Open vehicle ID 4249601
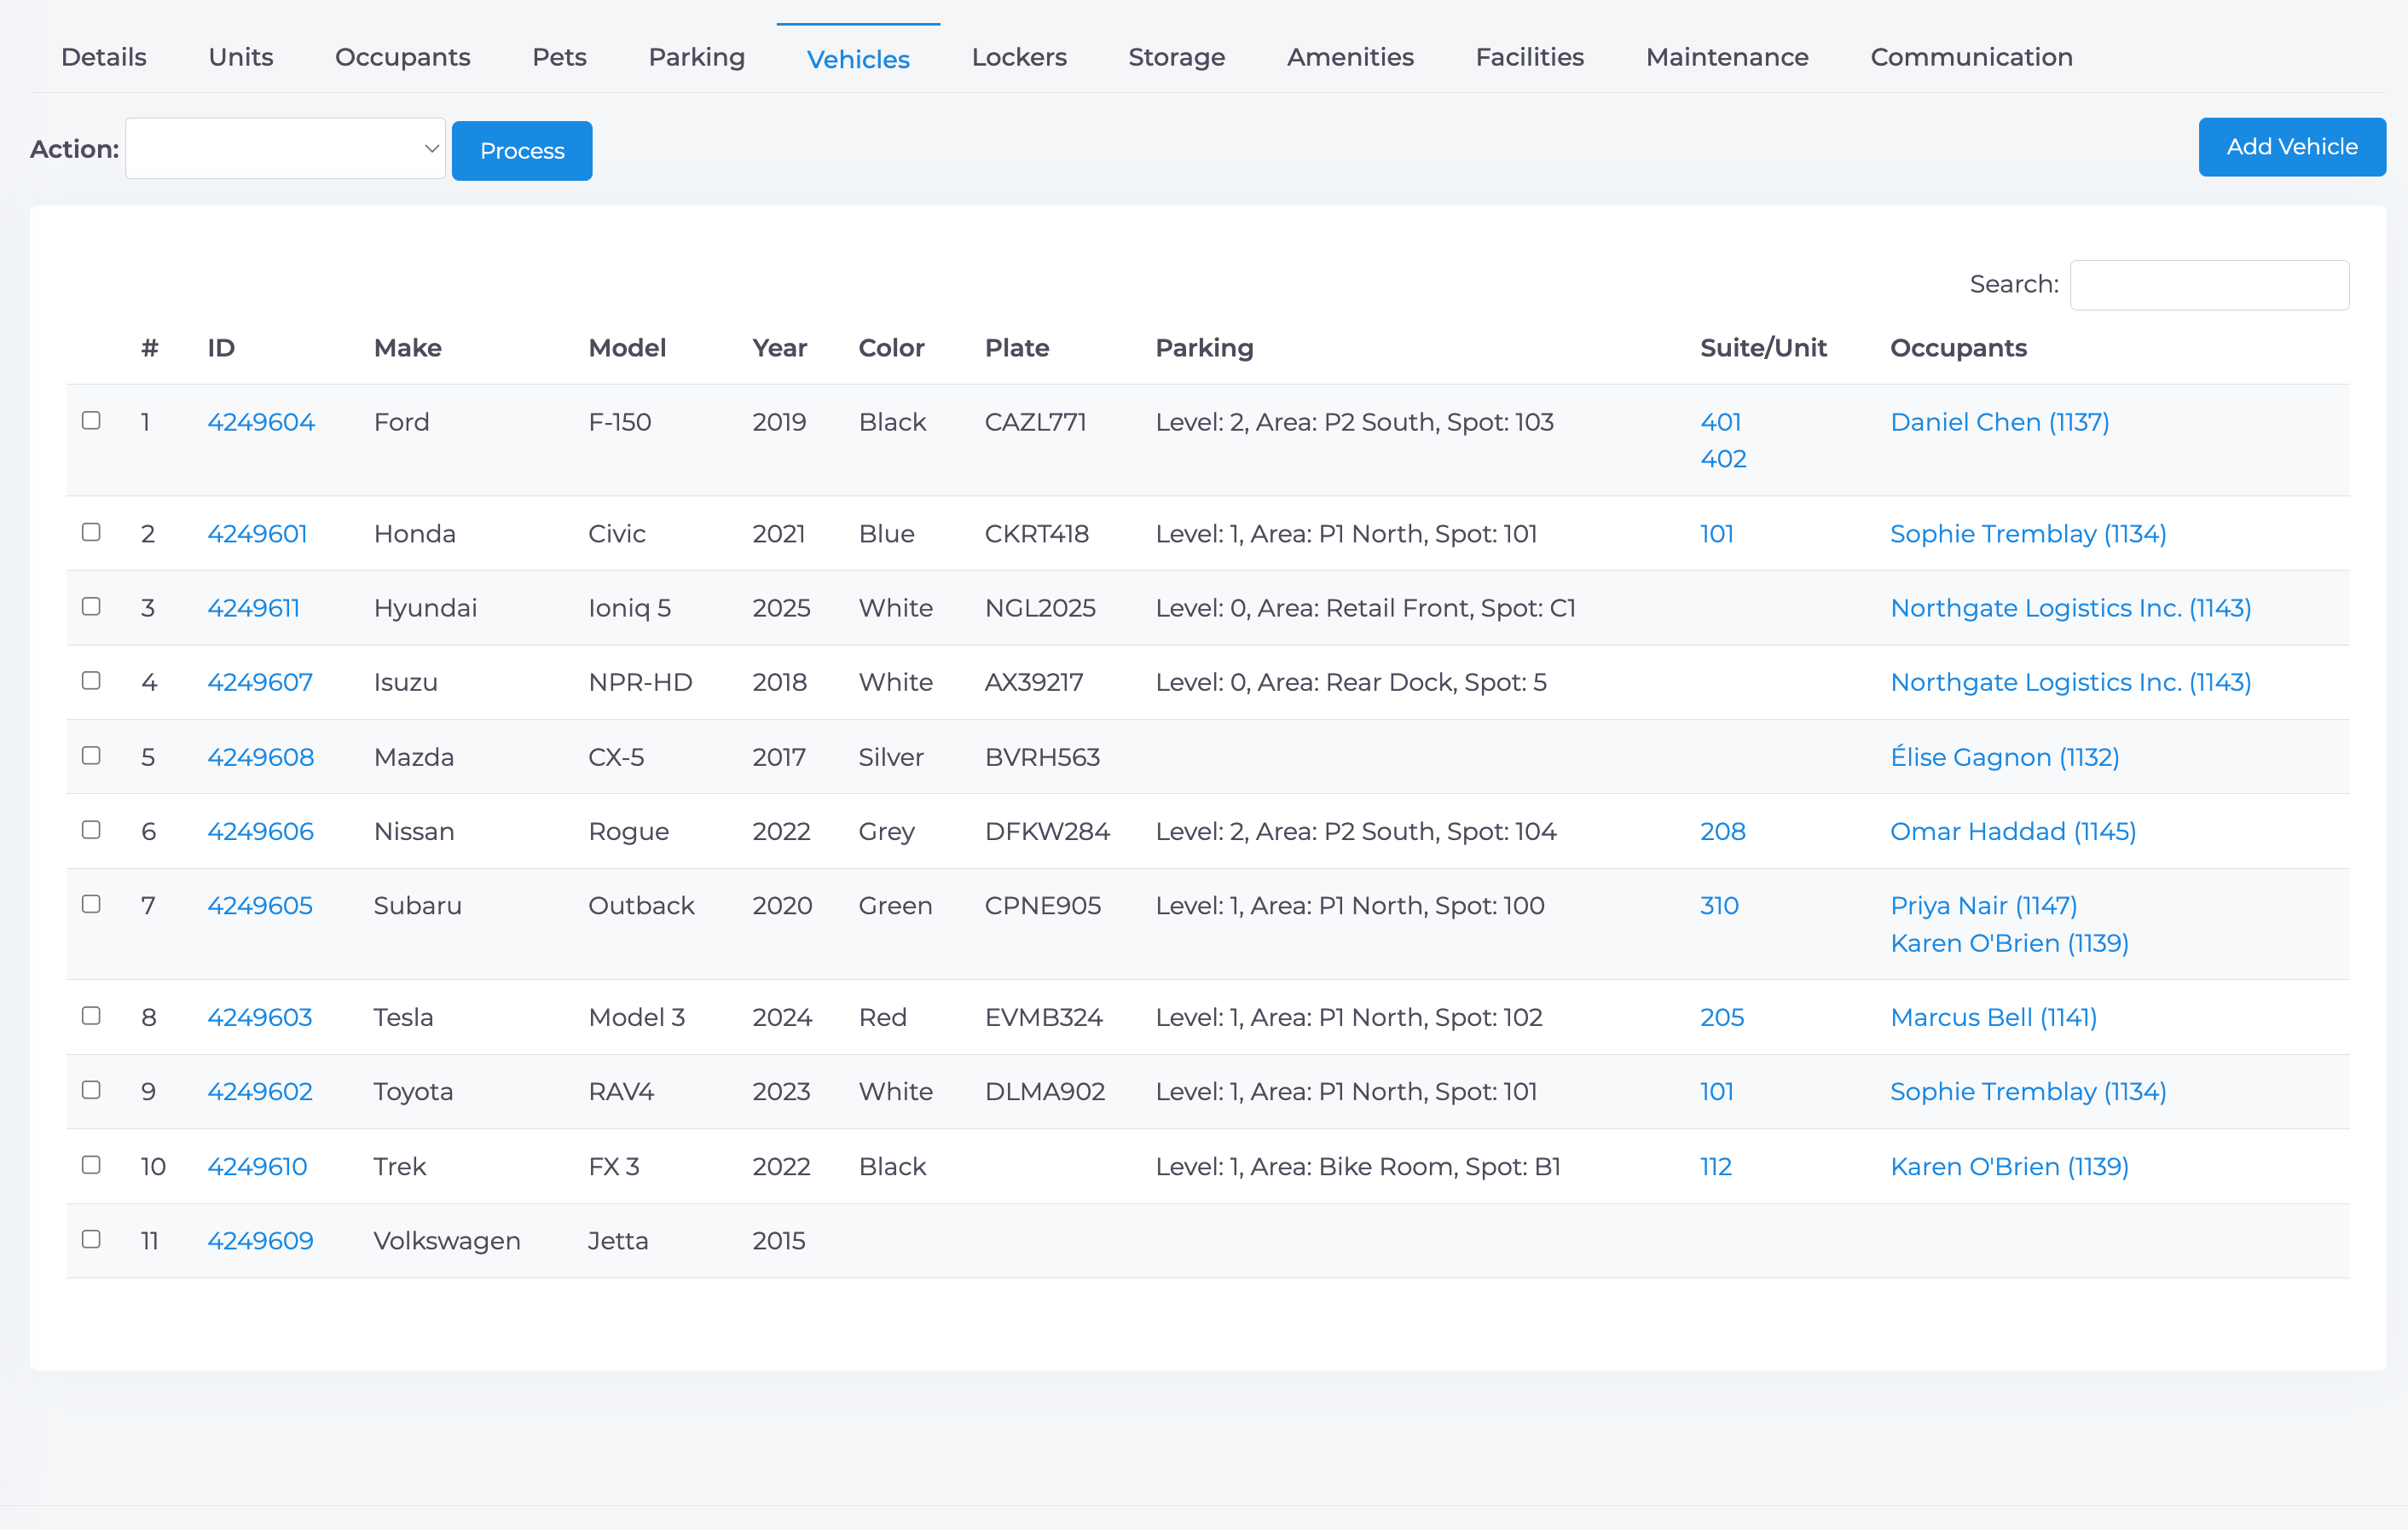 click(257, 534)
